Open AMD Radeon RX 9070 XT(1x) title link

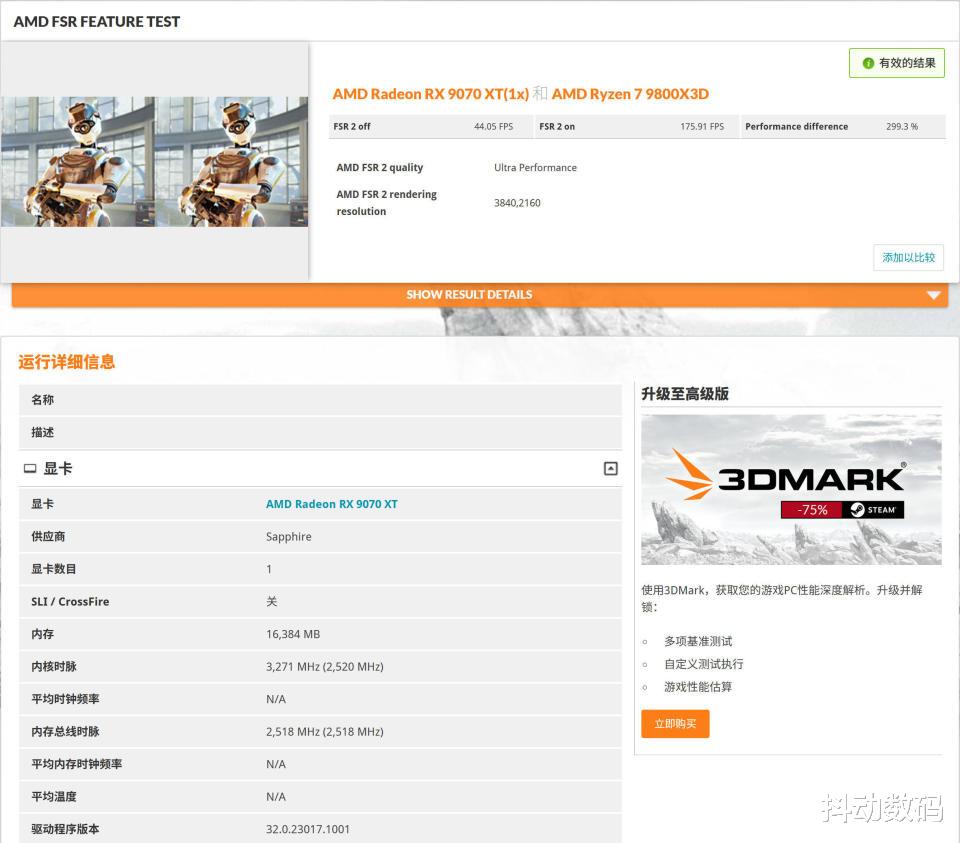(430, 94)
